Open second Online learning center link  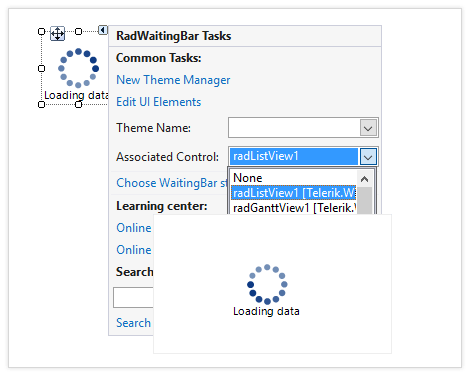click(x=134, y=250)
